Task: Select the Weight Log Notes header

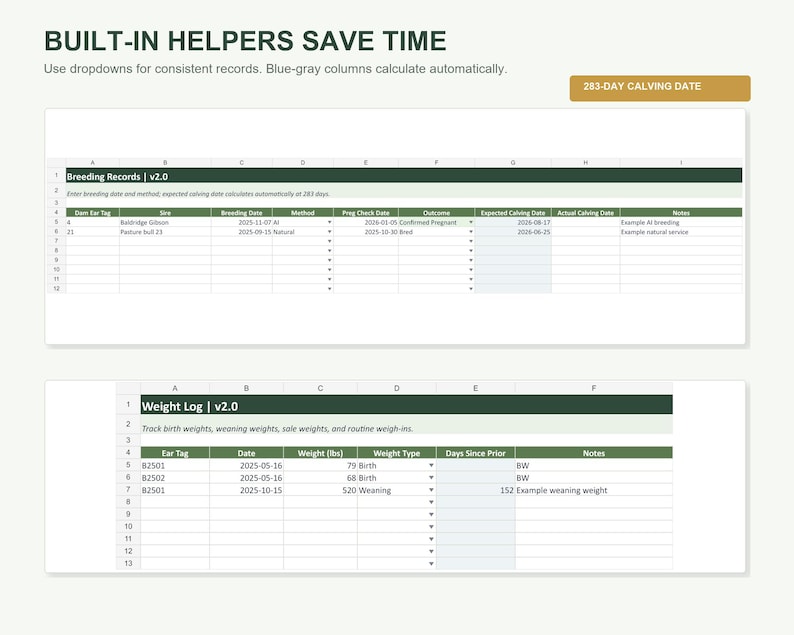Action: pos(594,453)
